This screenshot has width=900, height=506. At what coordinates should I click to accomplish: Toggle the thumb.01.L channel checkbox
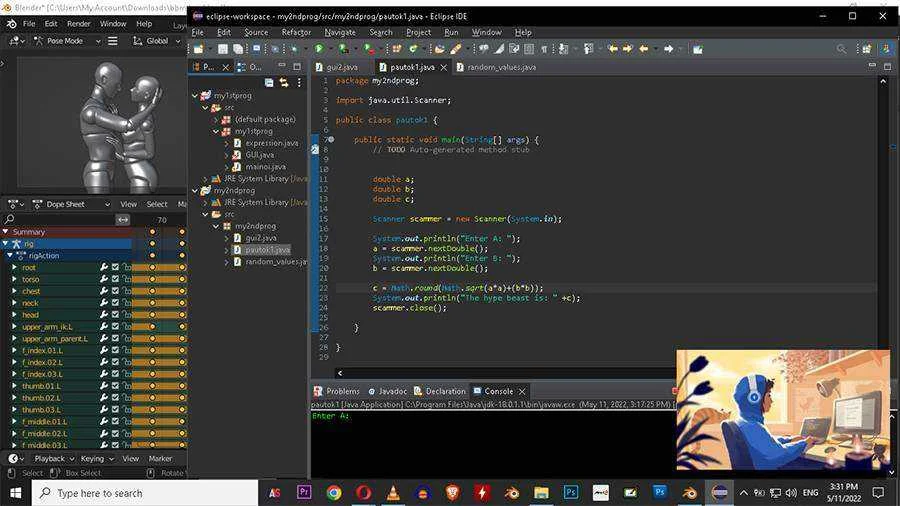coord(115,386)
